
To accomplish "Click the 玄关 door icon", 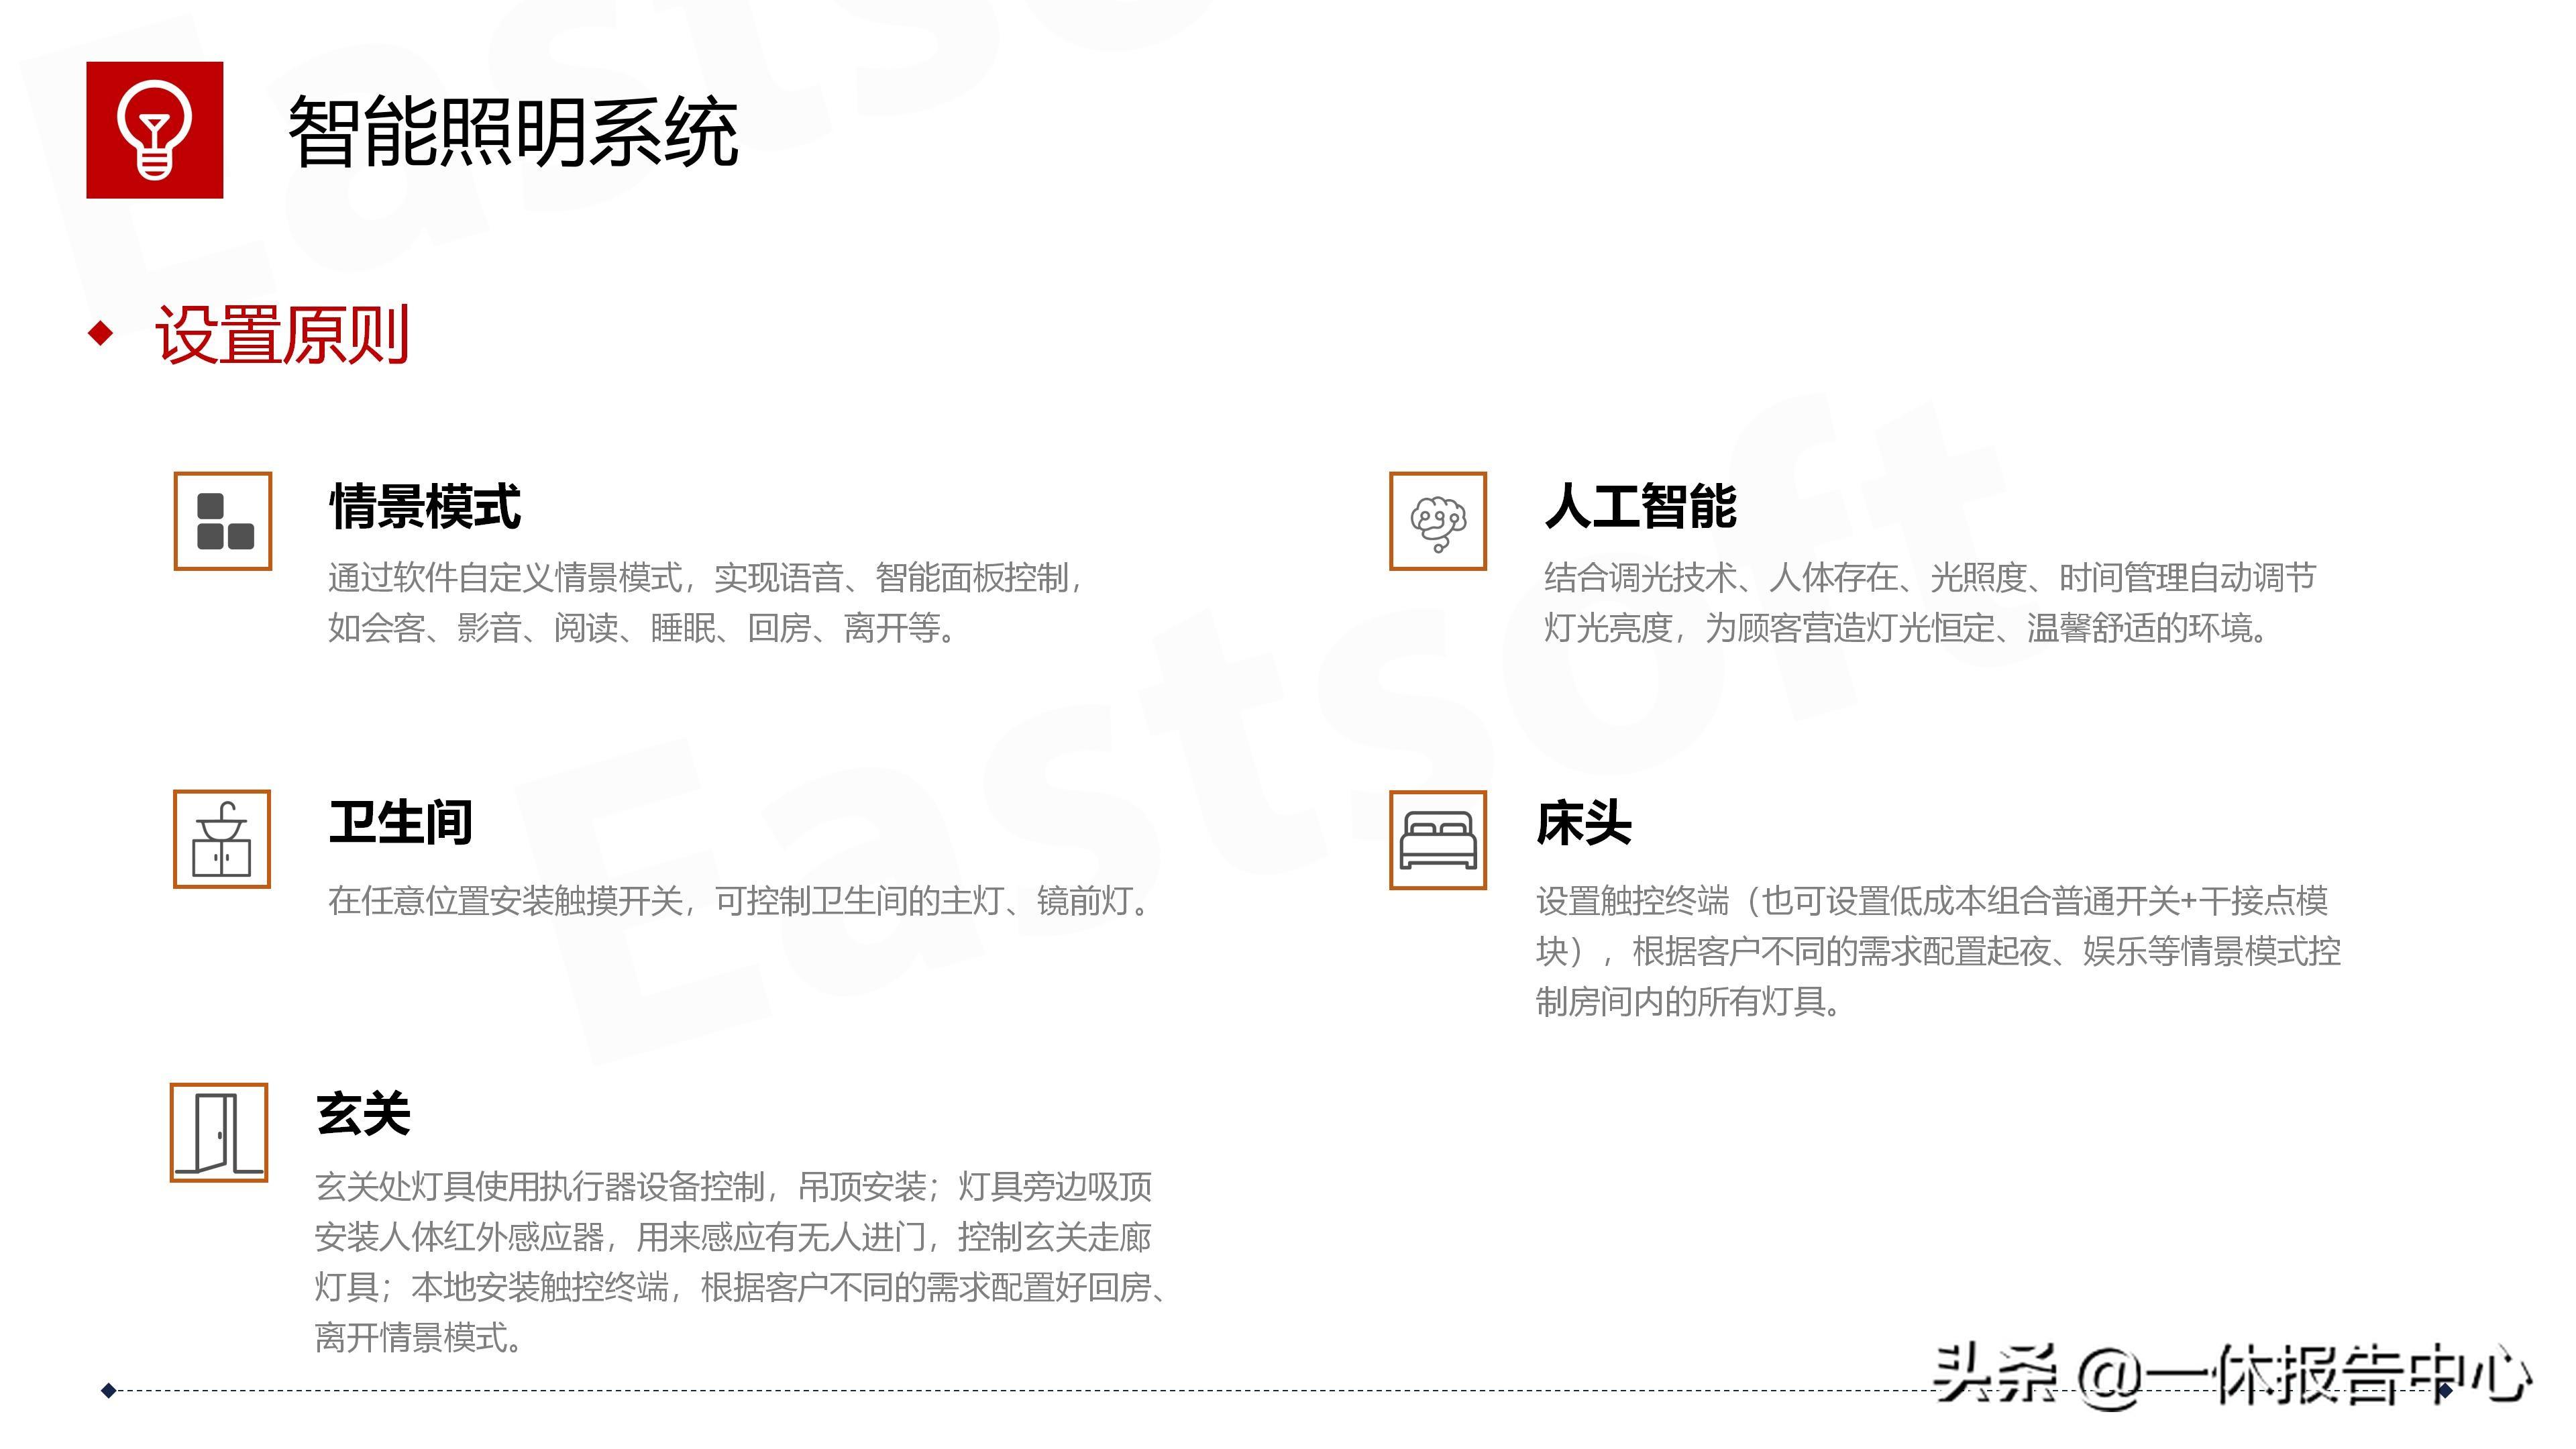I will coord(219,1132).
